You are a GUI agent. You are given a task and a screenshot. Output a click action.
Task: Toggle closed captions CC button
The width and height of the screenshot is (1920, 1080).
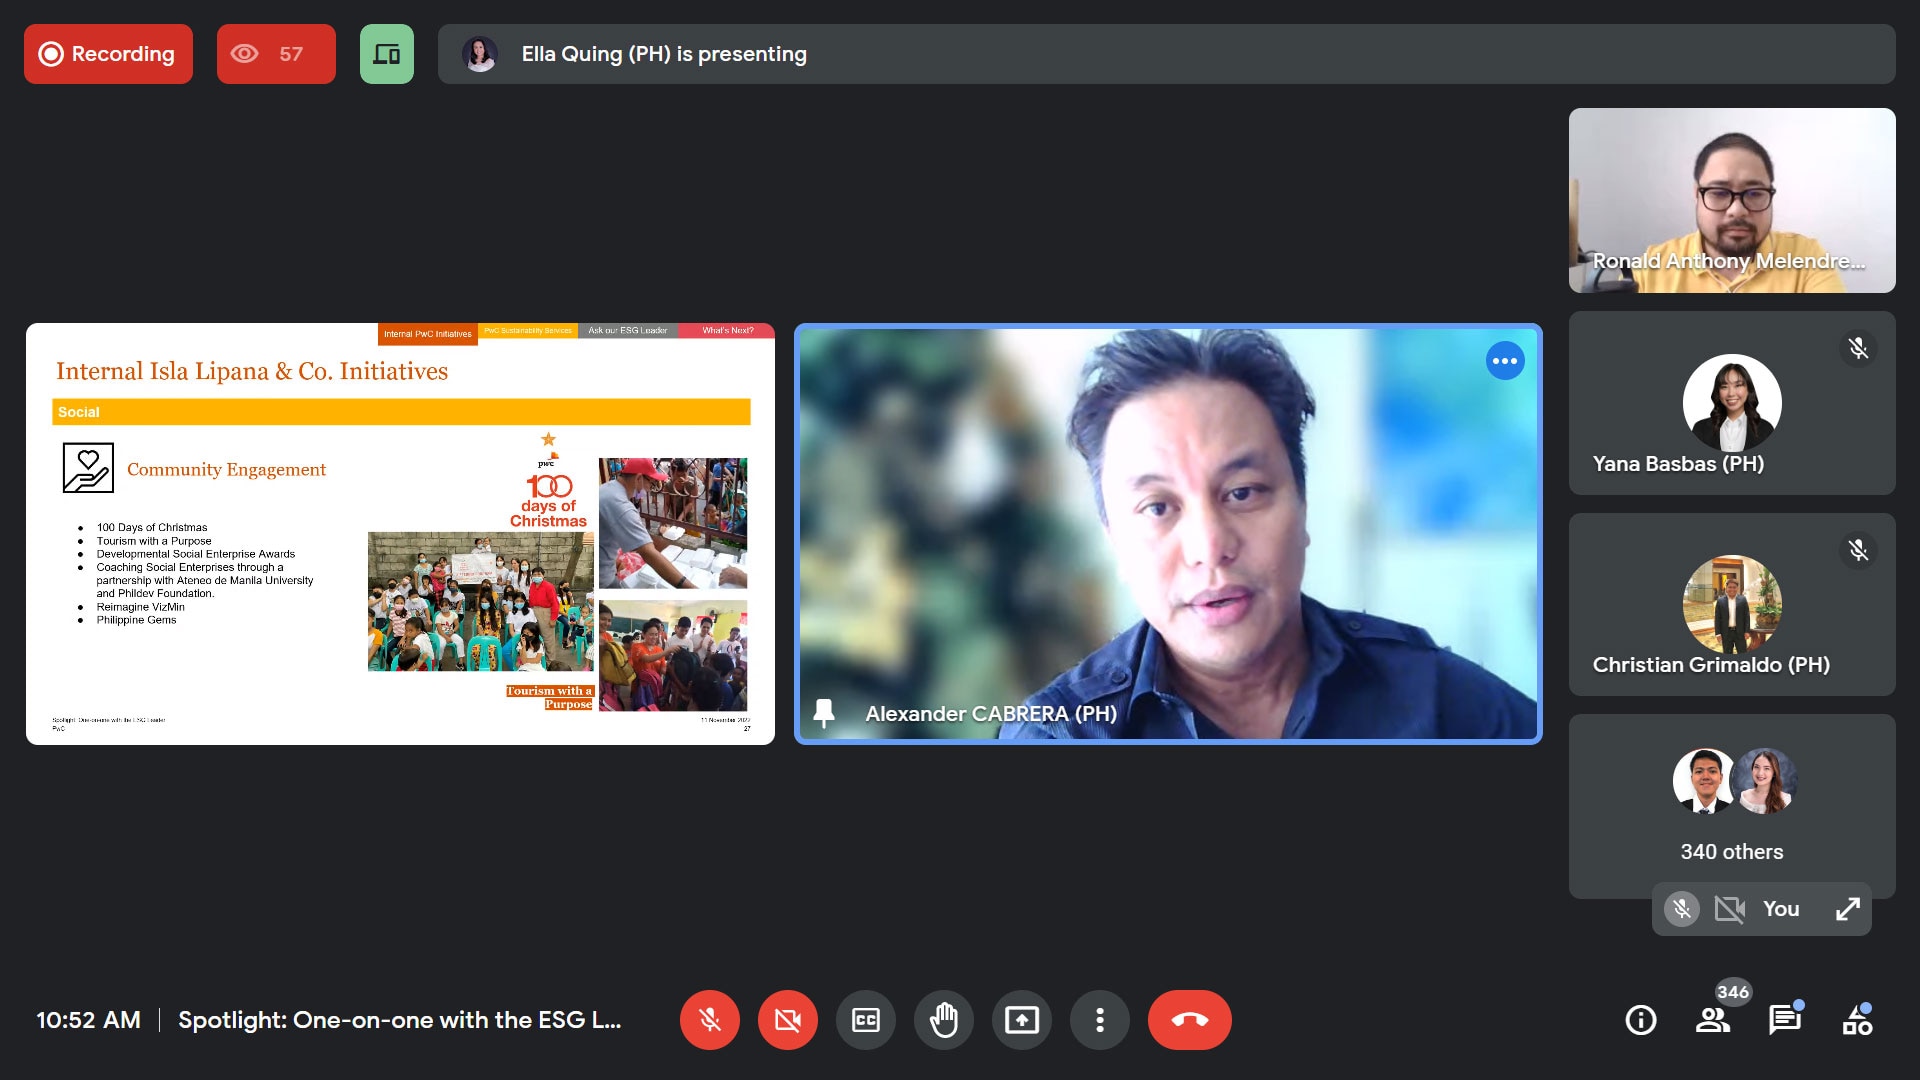pos(866,1020)
